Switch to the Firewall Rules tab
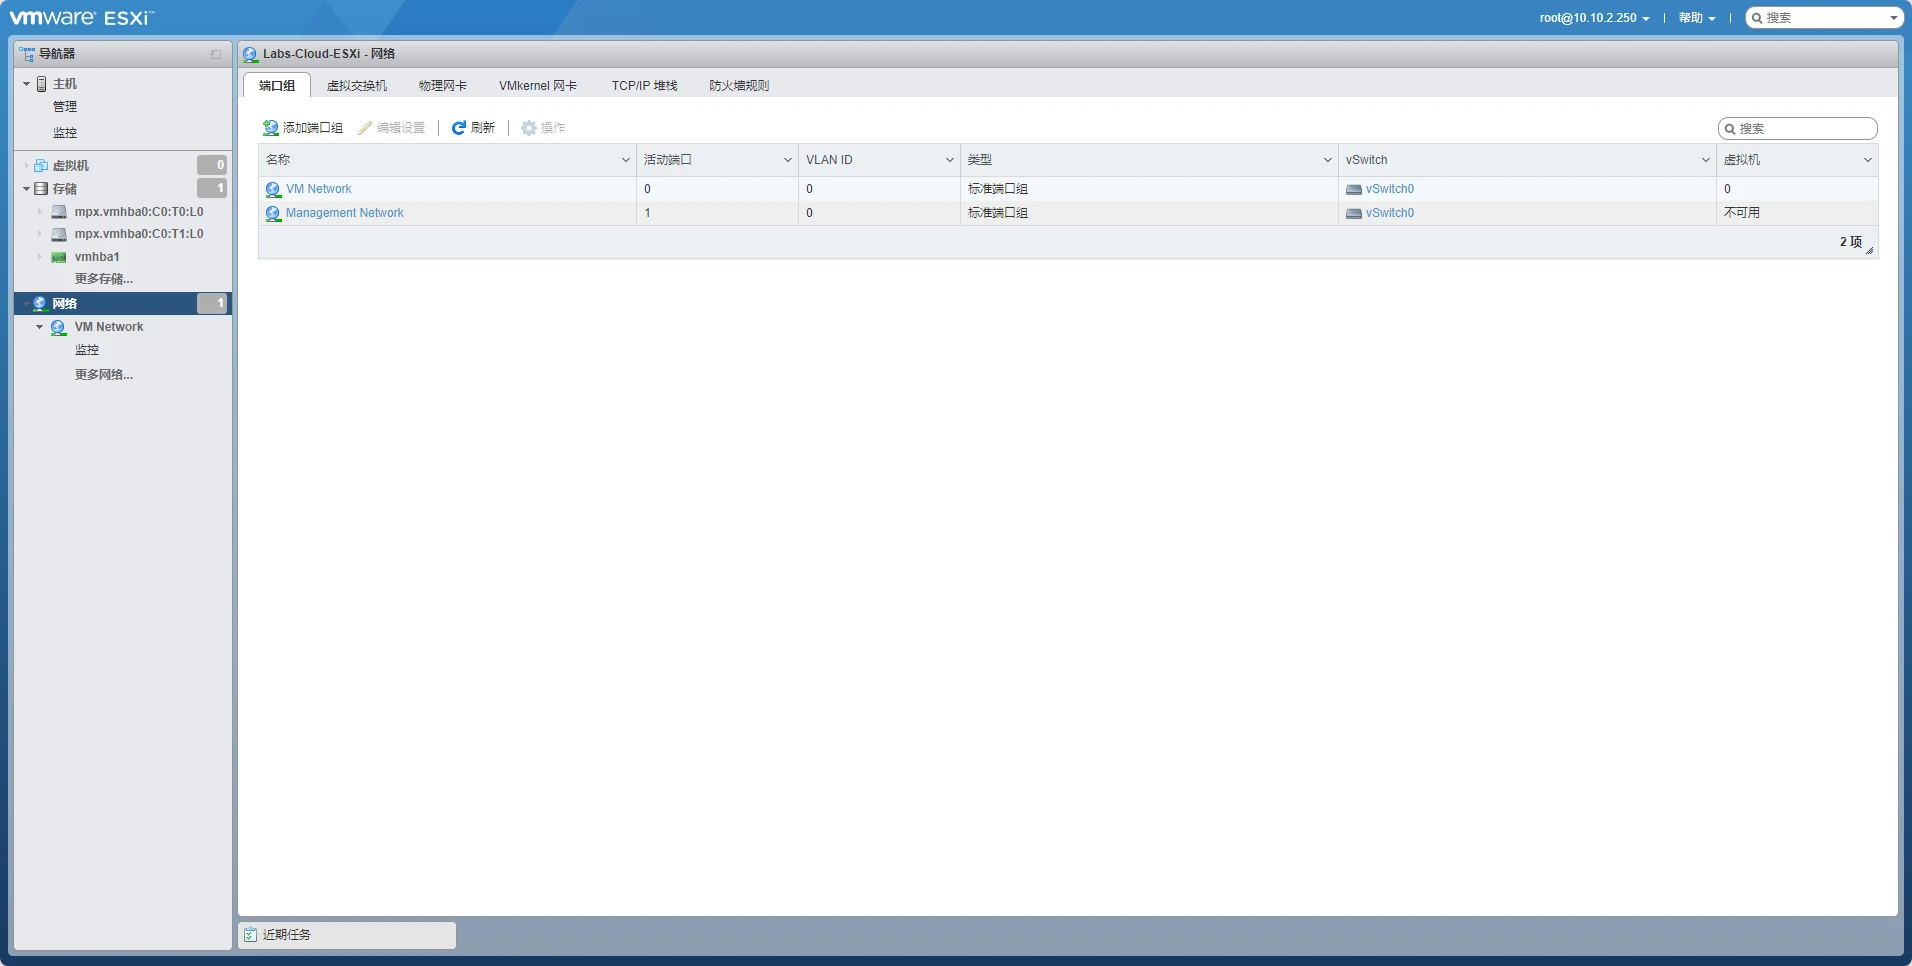Image resolution: width=1912 pixels, height=966 pixels. [x=739, y=86]
